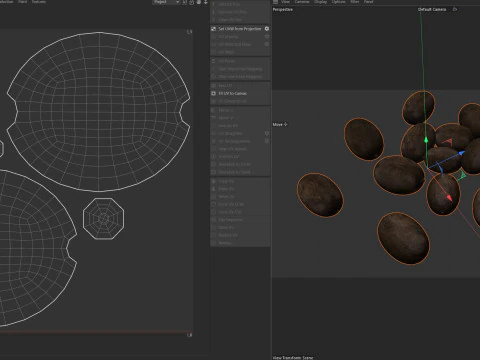Click the viewport menu icon left of View
480x360 pixels.
click(x=275, y=2)
